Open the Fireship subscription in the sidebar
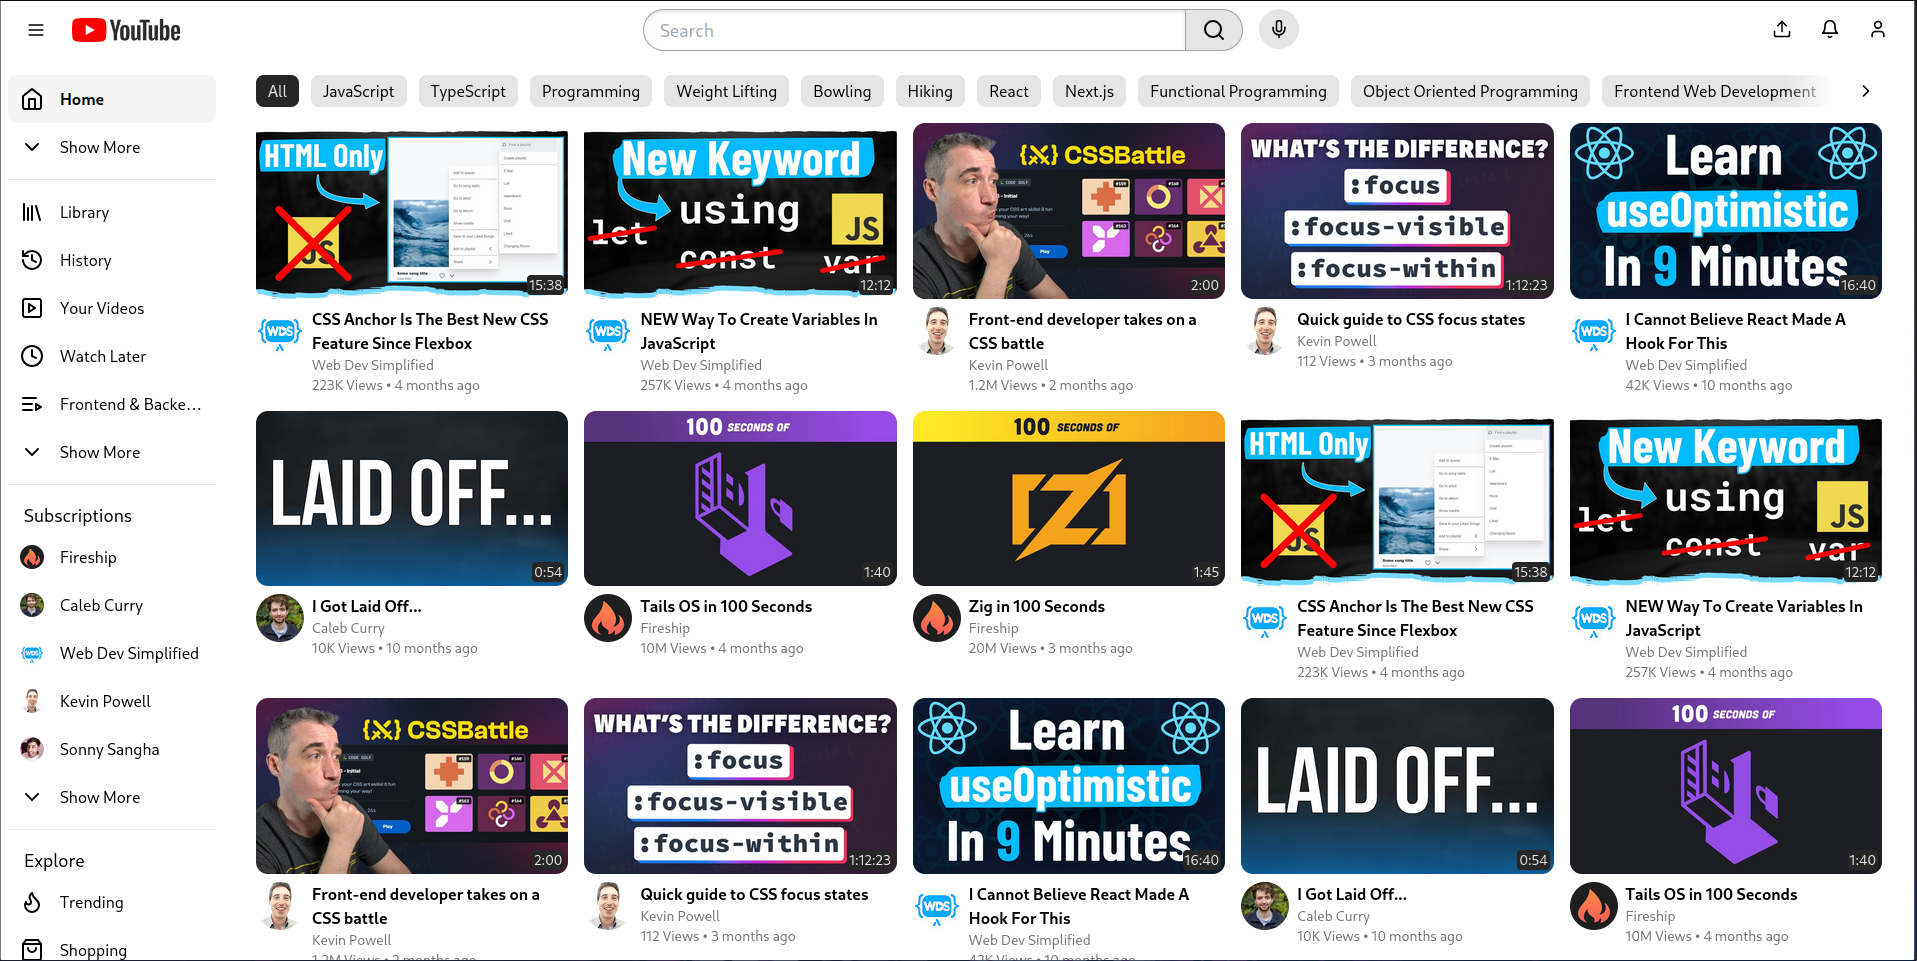1917x961 pixels. coord(112,557)
